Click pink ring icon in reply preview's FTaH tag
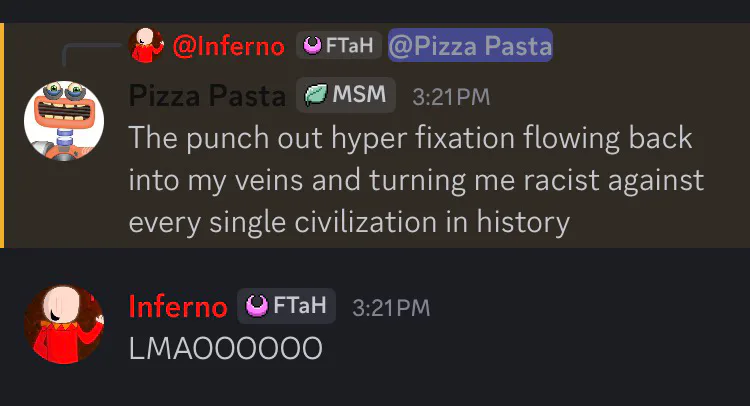This screenshot has height=406, width=750. tap(312, 46)
